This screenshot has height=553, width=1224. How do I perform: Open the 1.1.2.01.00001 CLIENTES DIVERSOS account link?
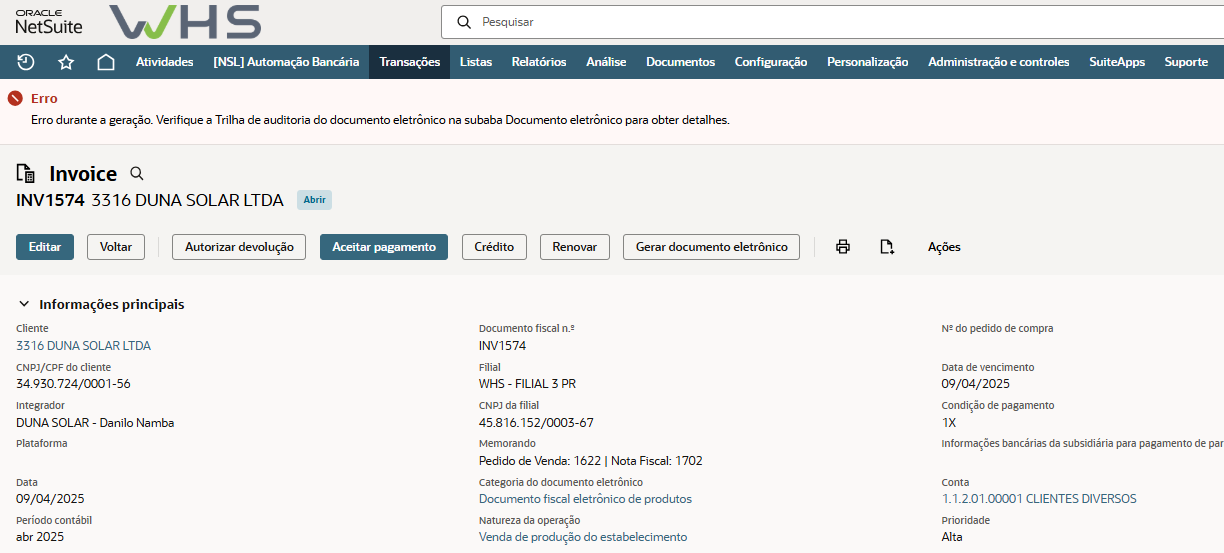(1038, 499)
